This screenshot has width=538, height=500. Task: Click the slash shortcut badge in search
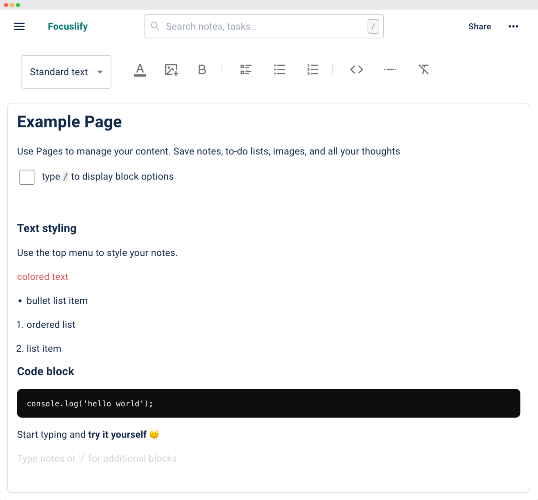373,26
